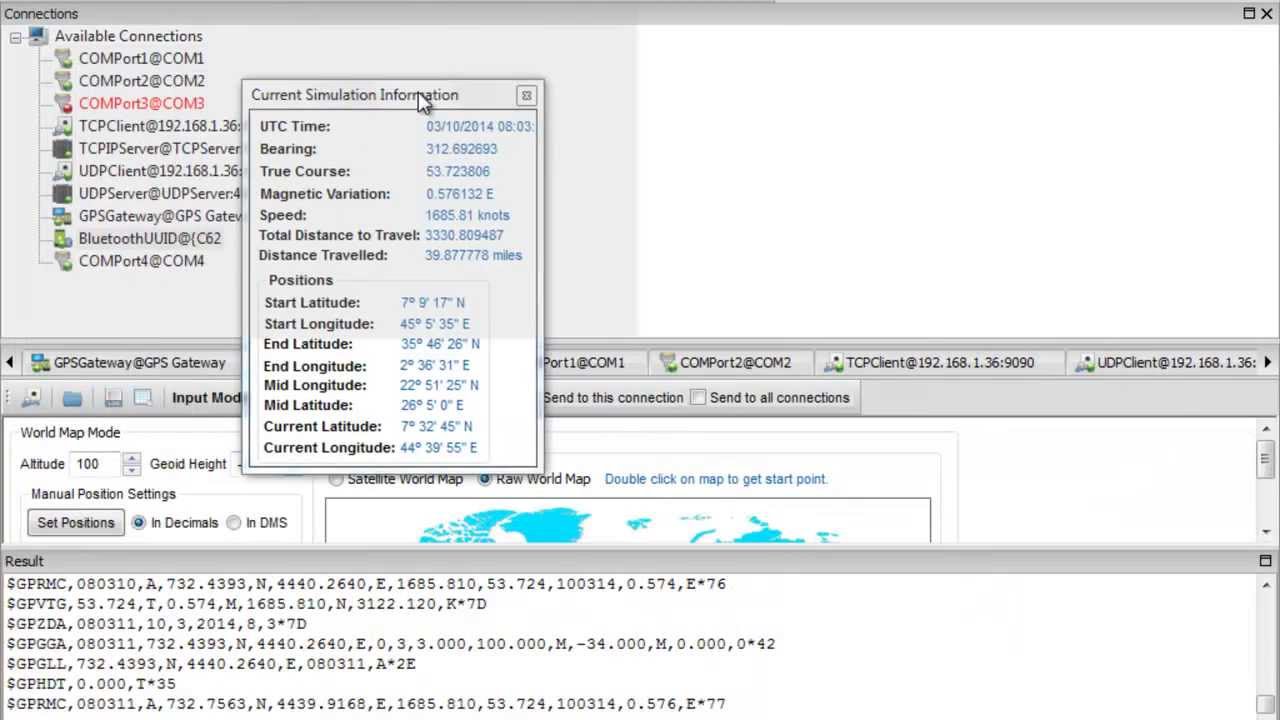
Task: Click the window view toolbar icon
Action: [x=142, y=397]
